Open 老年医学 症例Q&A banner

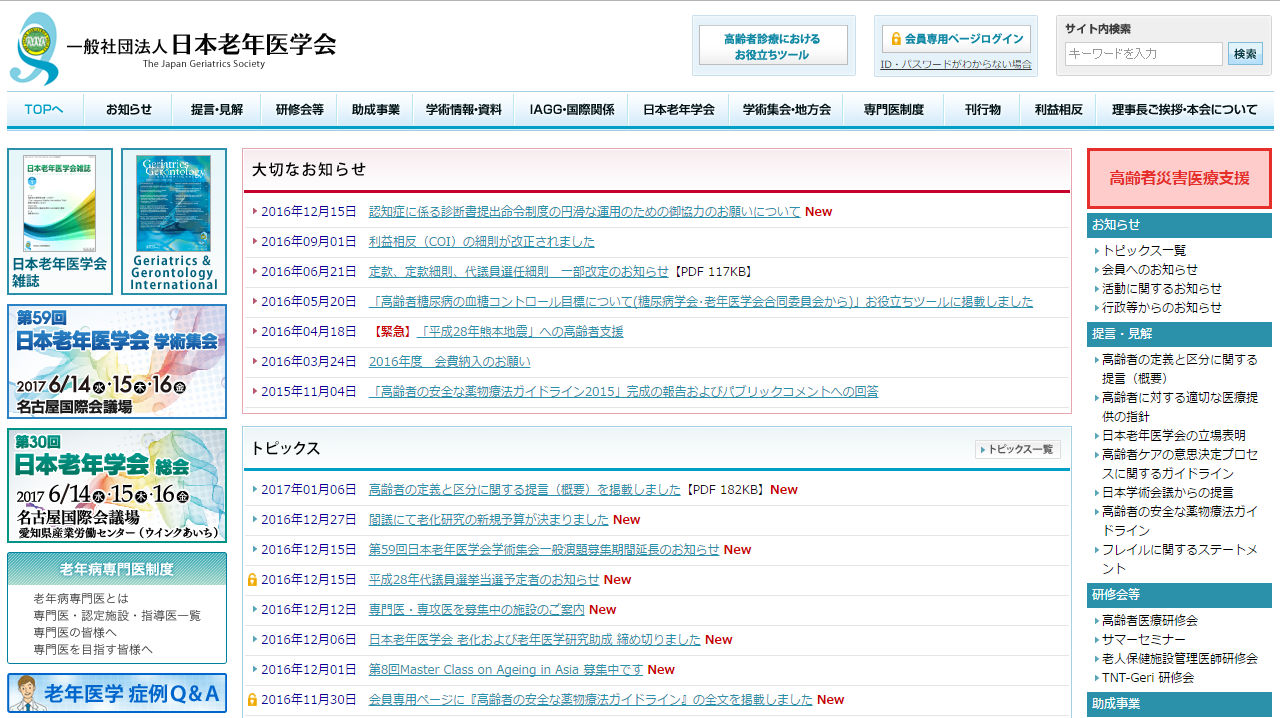(117, 693)
